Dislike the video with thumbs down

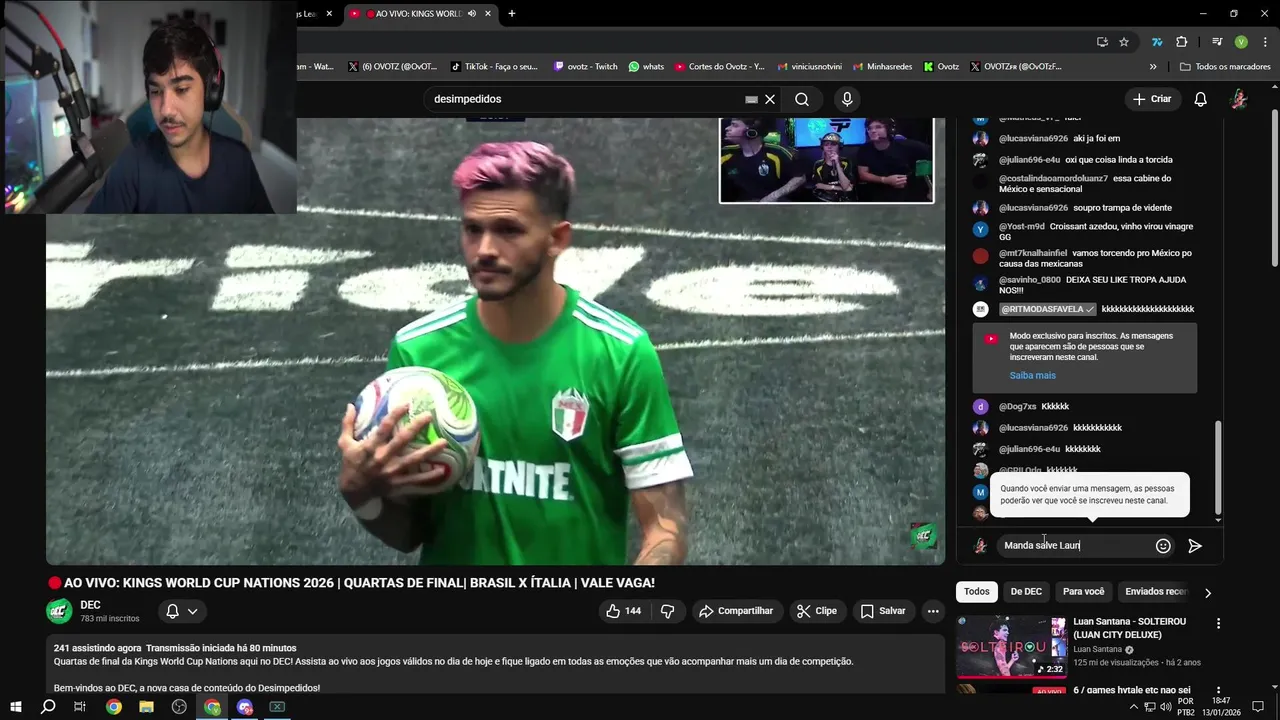click(667, 611)
